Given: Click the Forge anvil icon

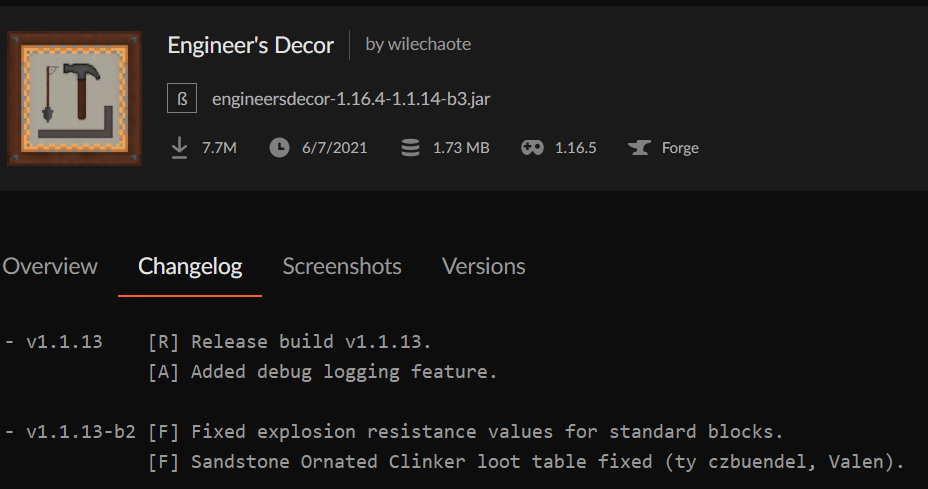Looking at the screenshot, I should point(639,148).
